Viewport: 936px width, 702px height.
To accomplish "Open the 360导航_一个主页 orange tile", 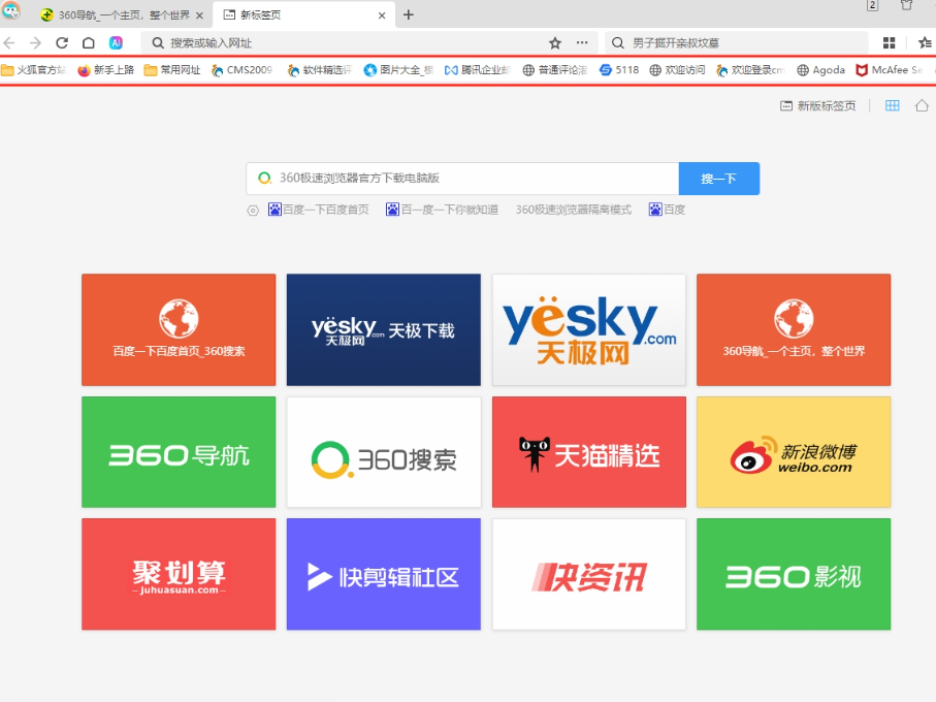I will (x=793, y=330).
